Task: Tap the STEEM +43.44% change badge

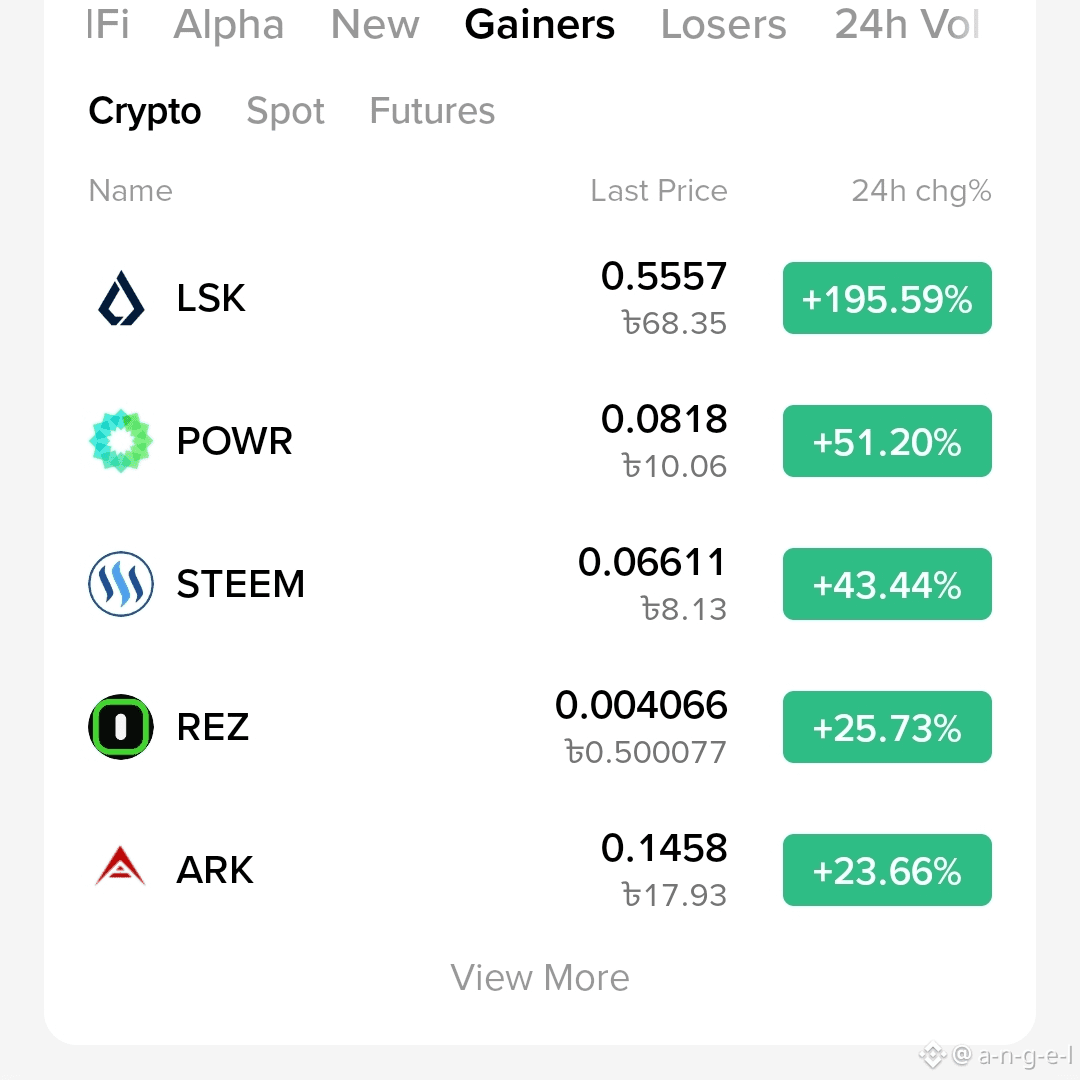Action: tap(887, 584)
